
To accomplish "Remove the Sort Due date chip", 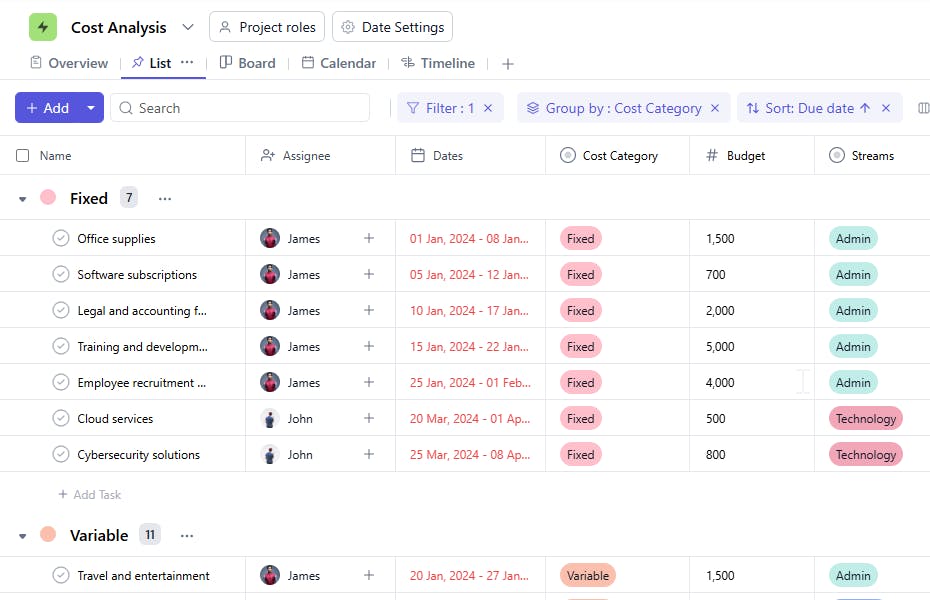I will coord(885,108).
